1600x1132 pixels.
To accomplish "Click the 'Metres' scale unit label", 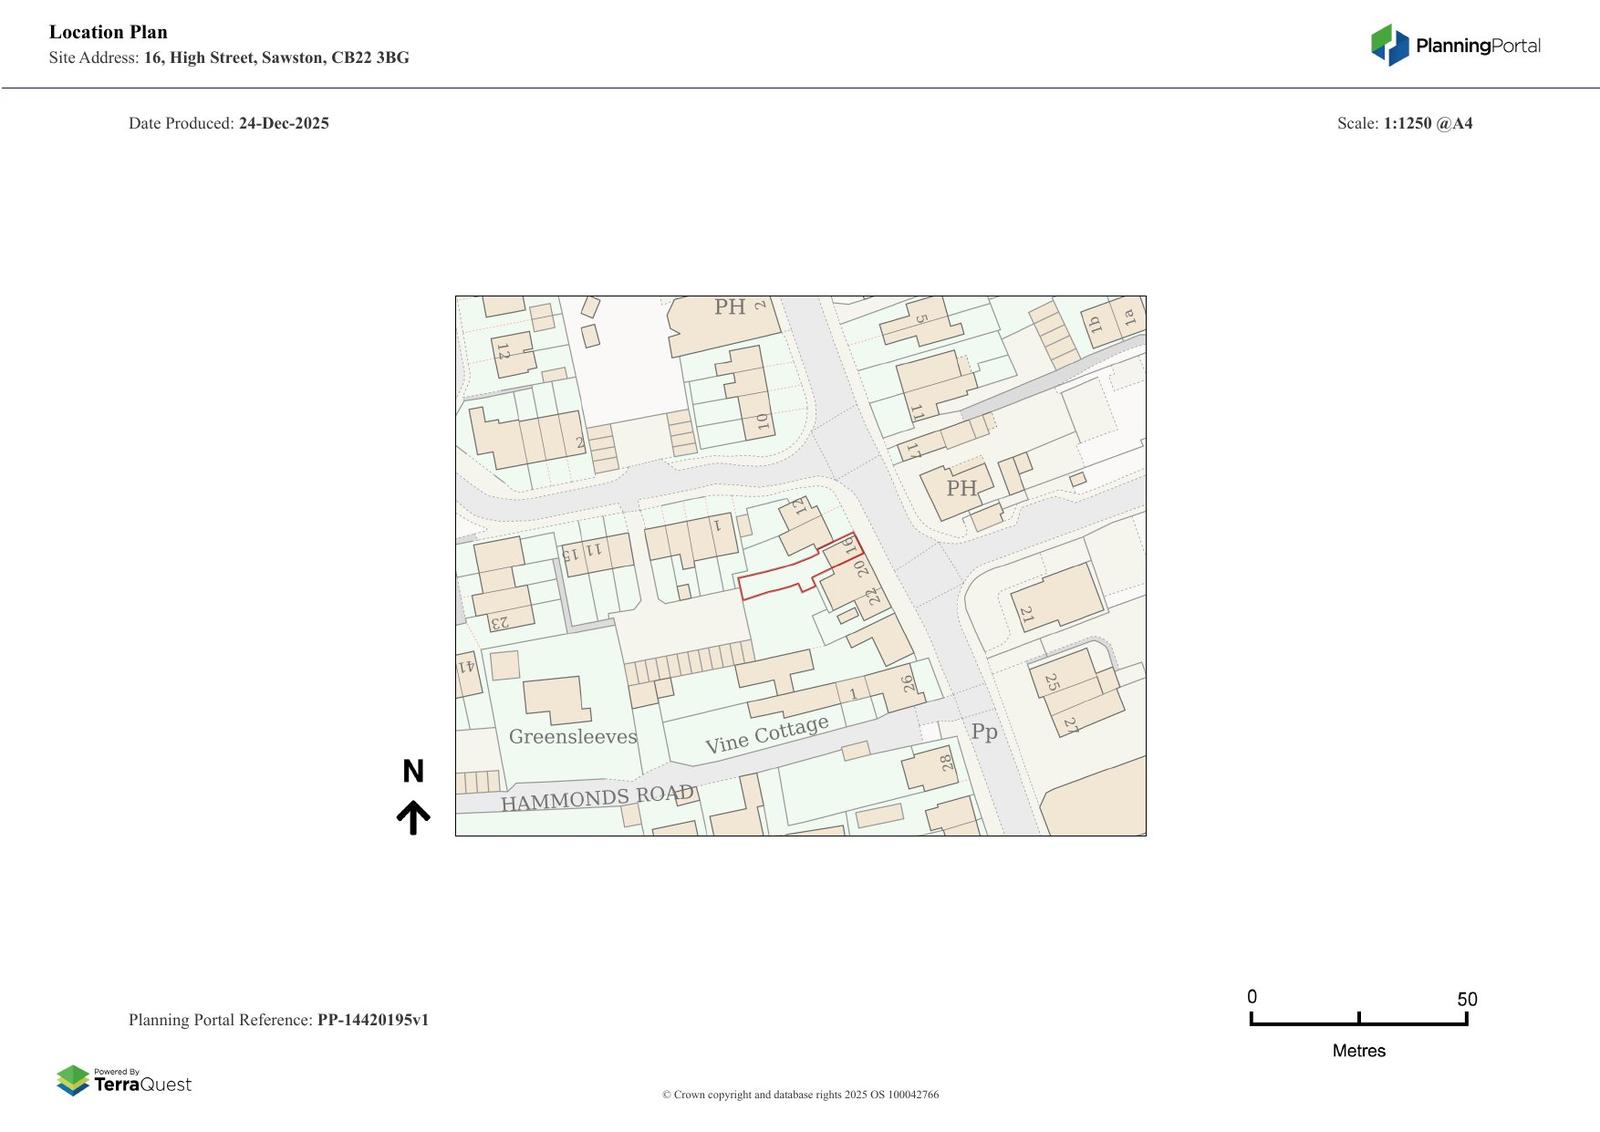I will [x=1358, y=1051].
